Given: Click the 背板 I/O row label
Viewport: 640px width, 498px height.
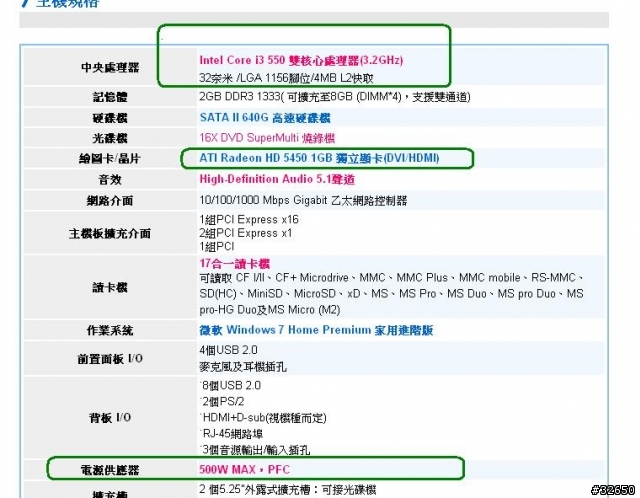Looking at the screenshot, I should coord(110,418).
